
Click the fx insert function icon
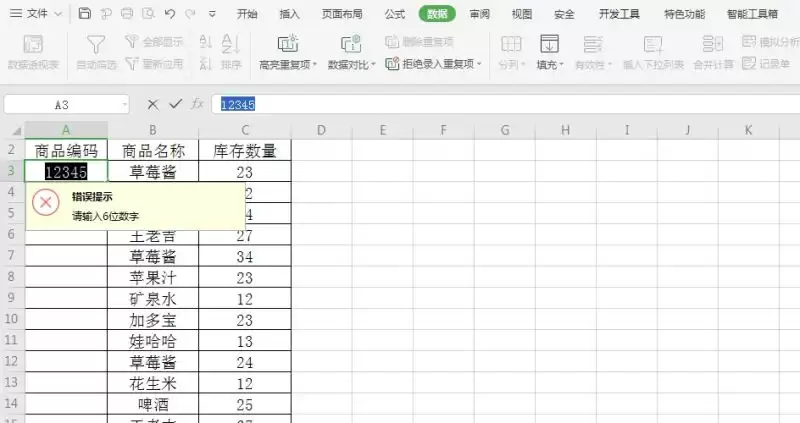pos(197,104)
